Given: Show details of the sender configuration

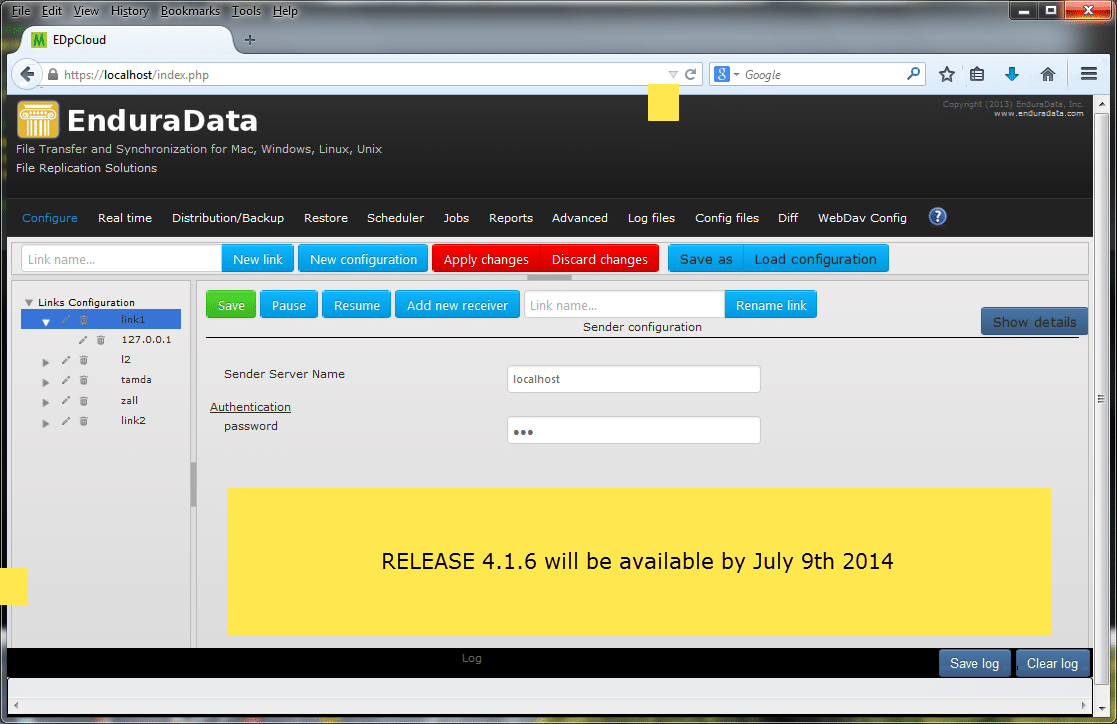Looking at the screenshot, I should click(1034, 321).
